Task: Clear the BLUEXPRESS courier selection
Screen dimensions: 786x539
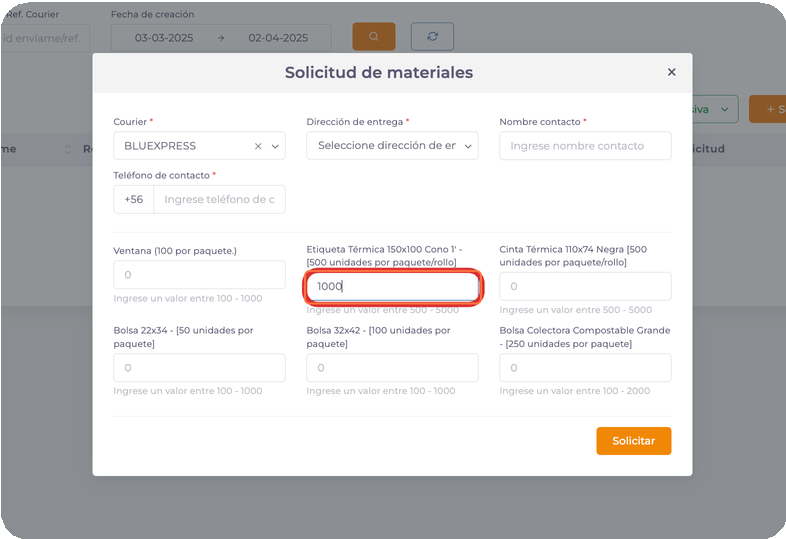Action: click(x=258, y=146)
